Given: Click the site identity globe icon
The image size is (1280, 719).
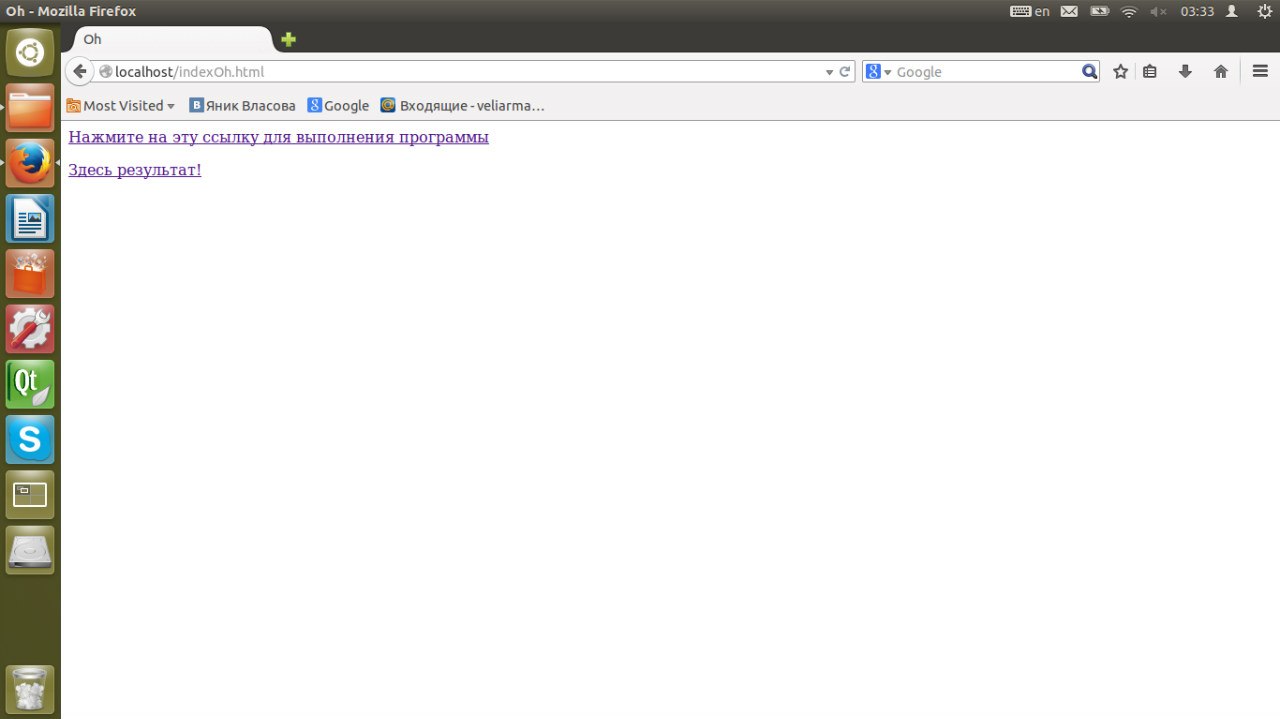Looking at the screenshot, I should (105, 72).
